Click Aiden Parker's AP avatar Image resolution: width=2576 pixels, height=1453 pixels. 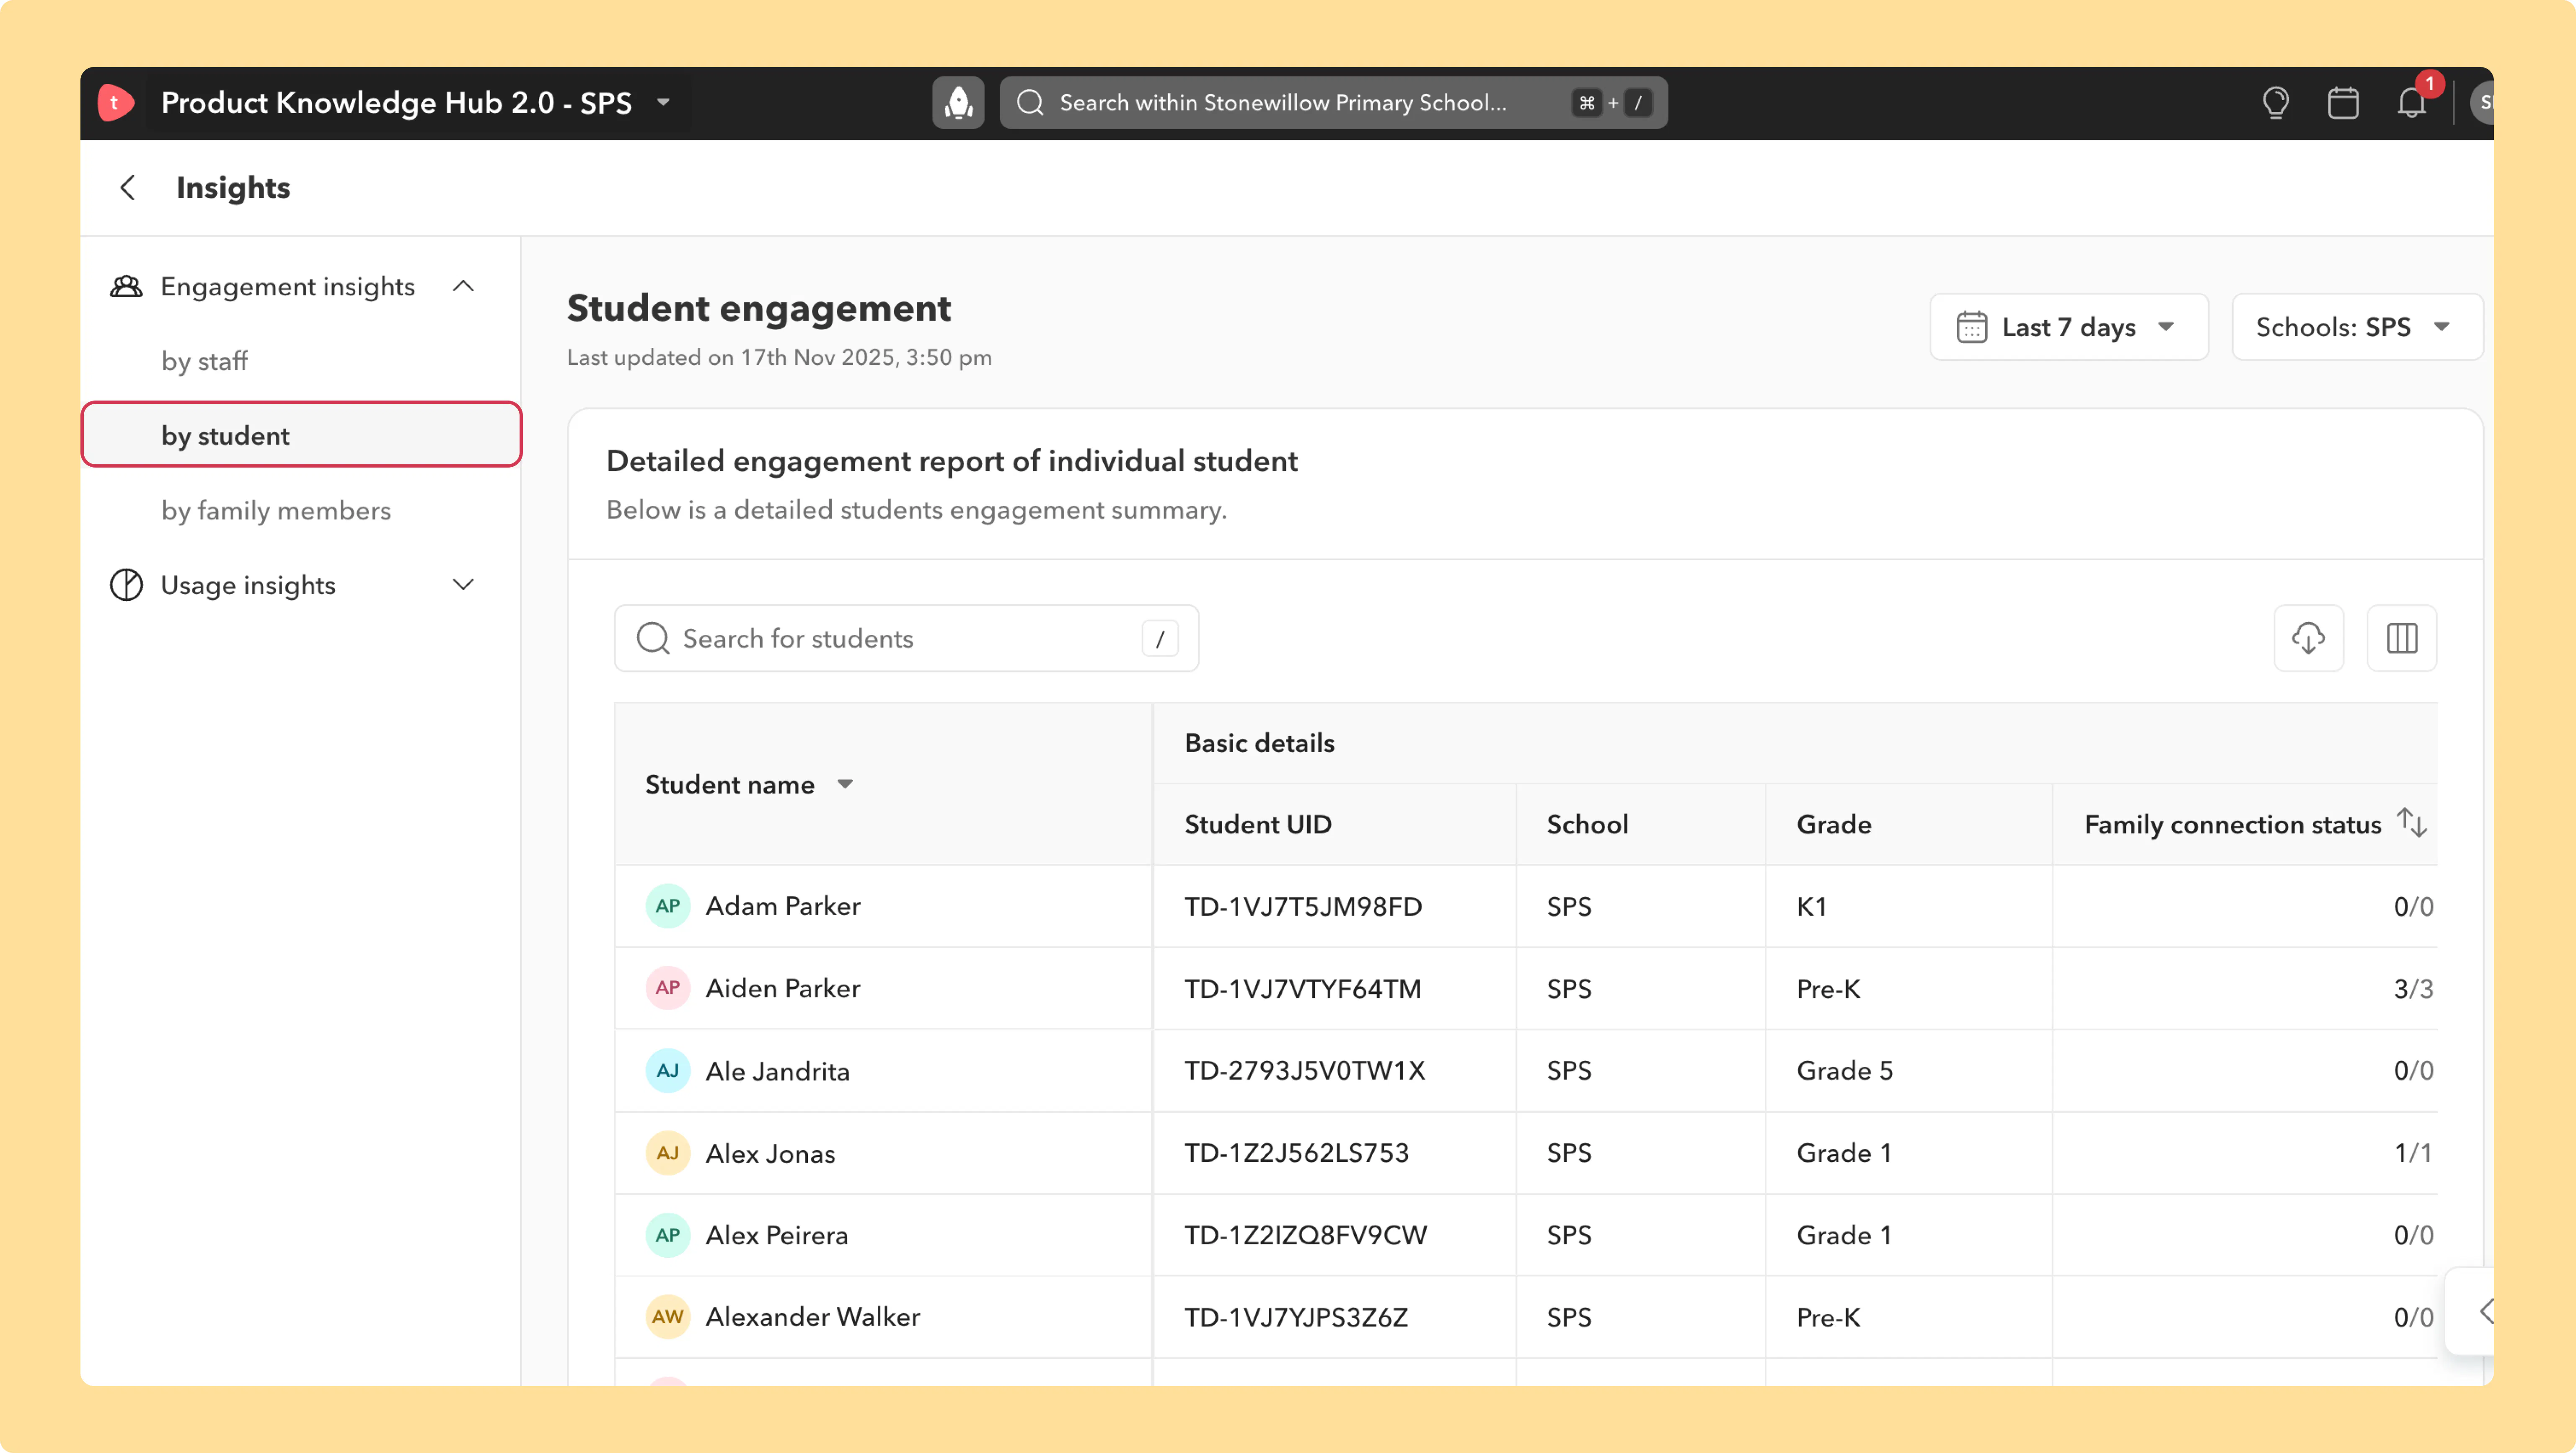(x=668, y=988)
